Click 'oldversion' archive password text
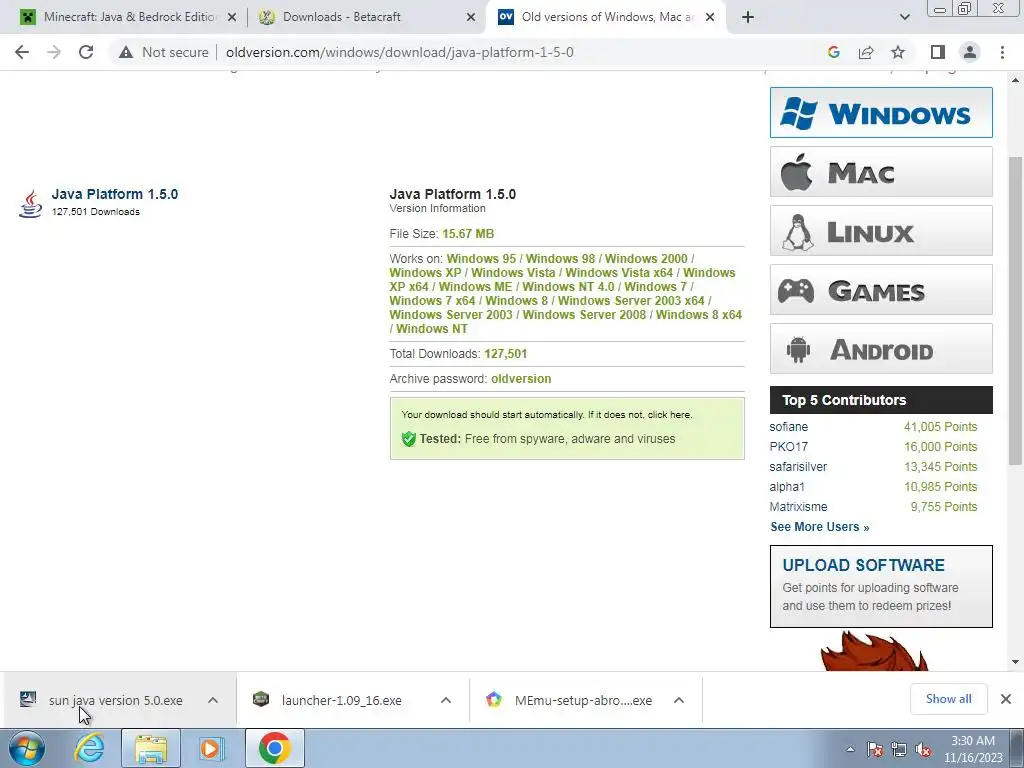The width and height of the screenshot is (1024, 768). click(x=521, y=379)
